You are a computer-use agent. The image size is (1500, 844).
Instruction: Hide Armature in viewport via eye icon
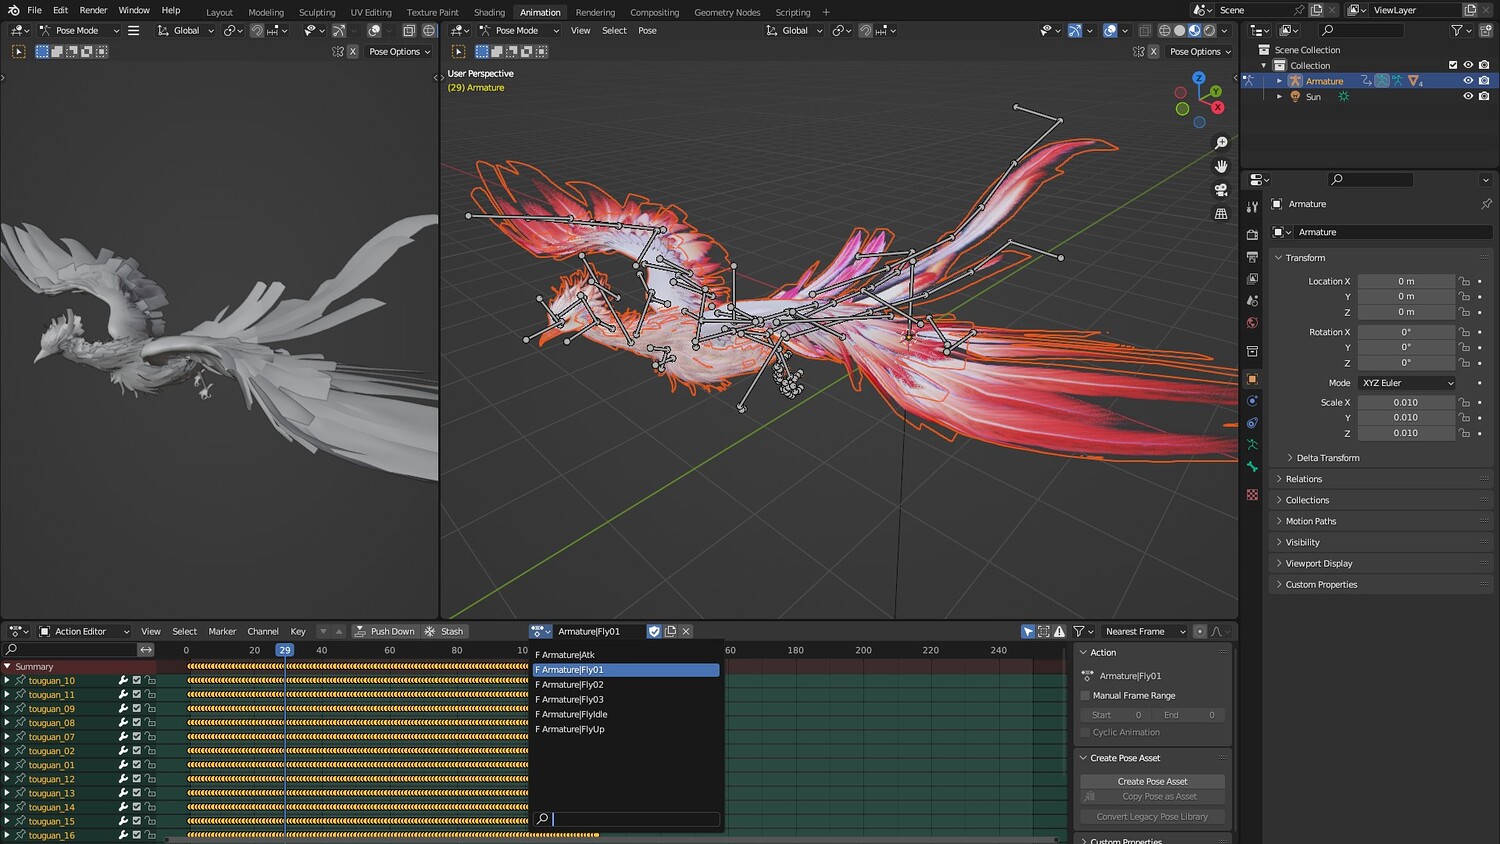click(1468, 81)
